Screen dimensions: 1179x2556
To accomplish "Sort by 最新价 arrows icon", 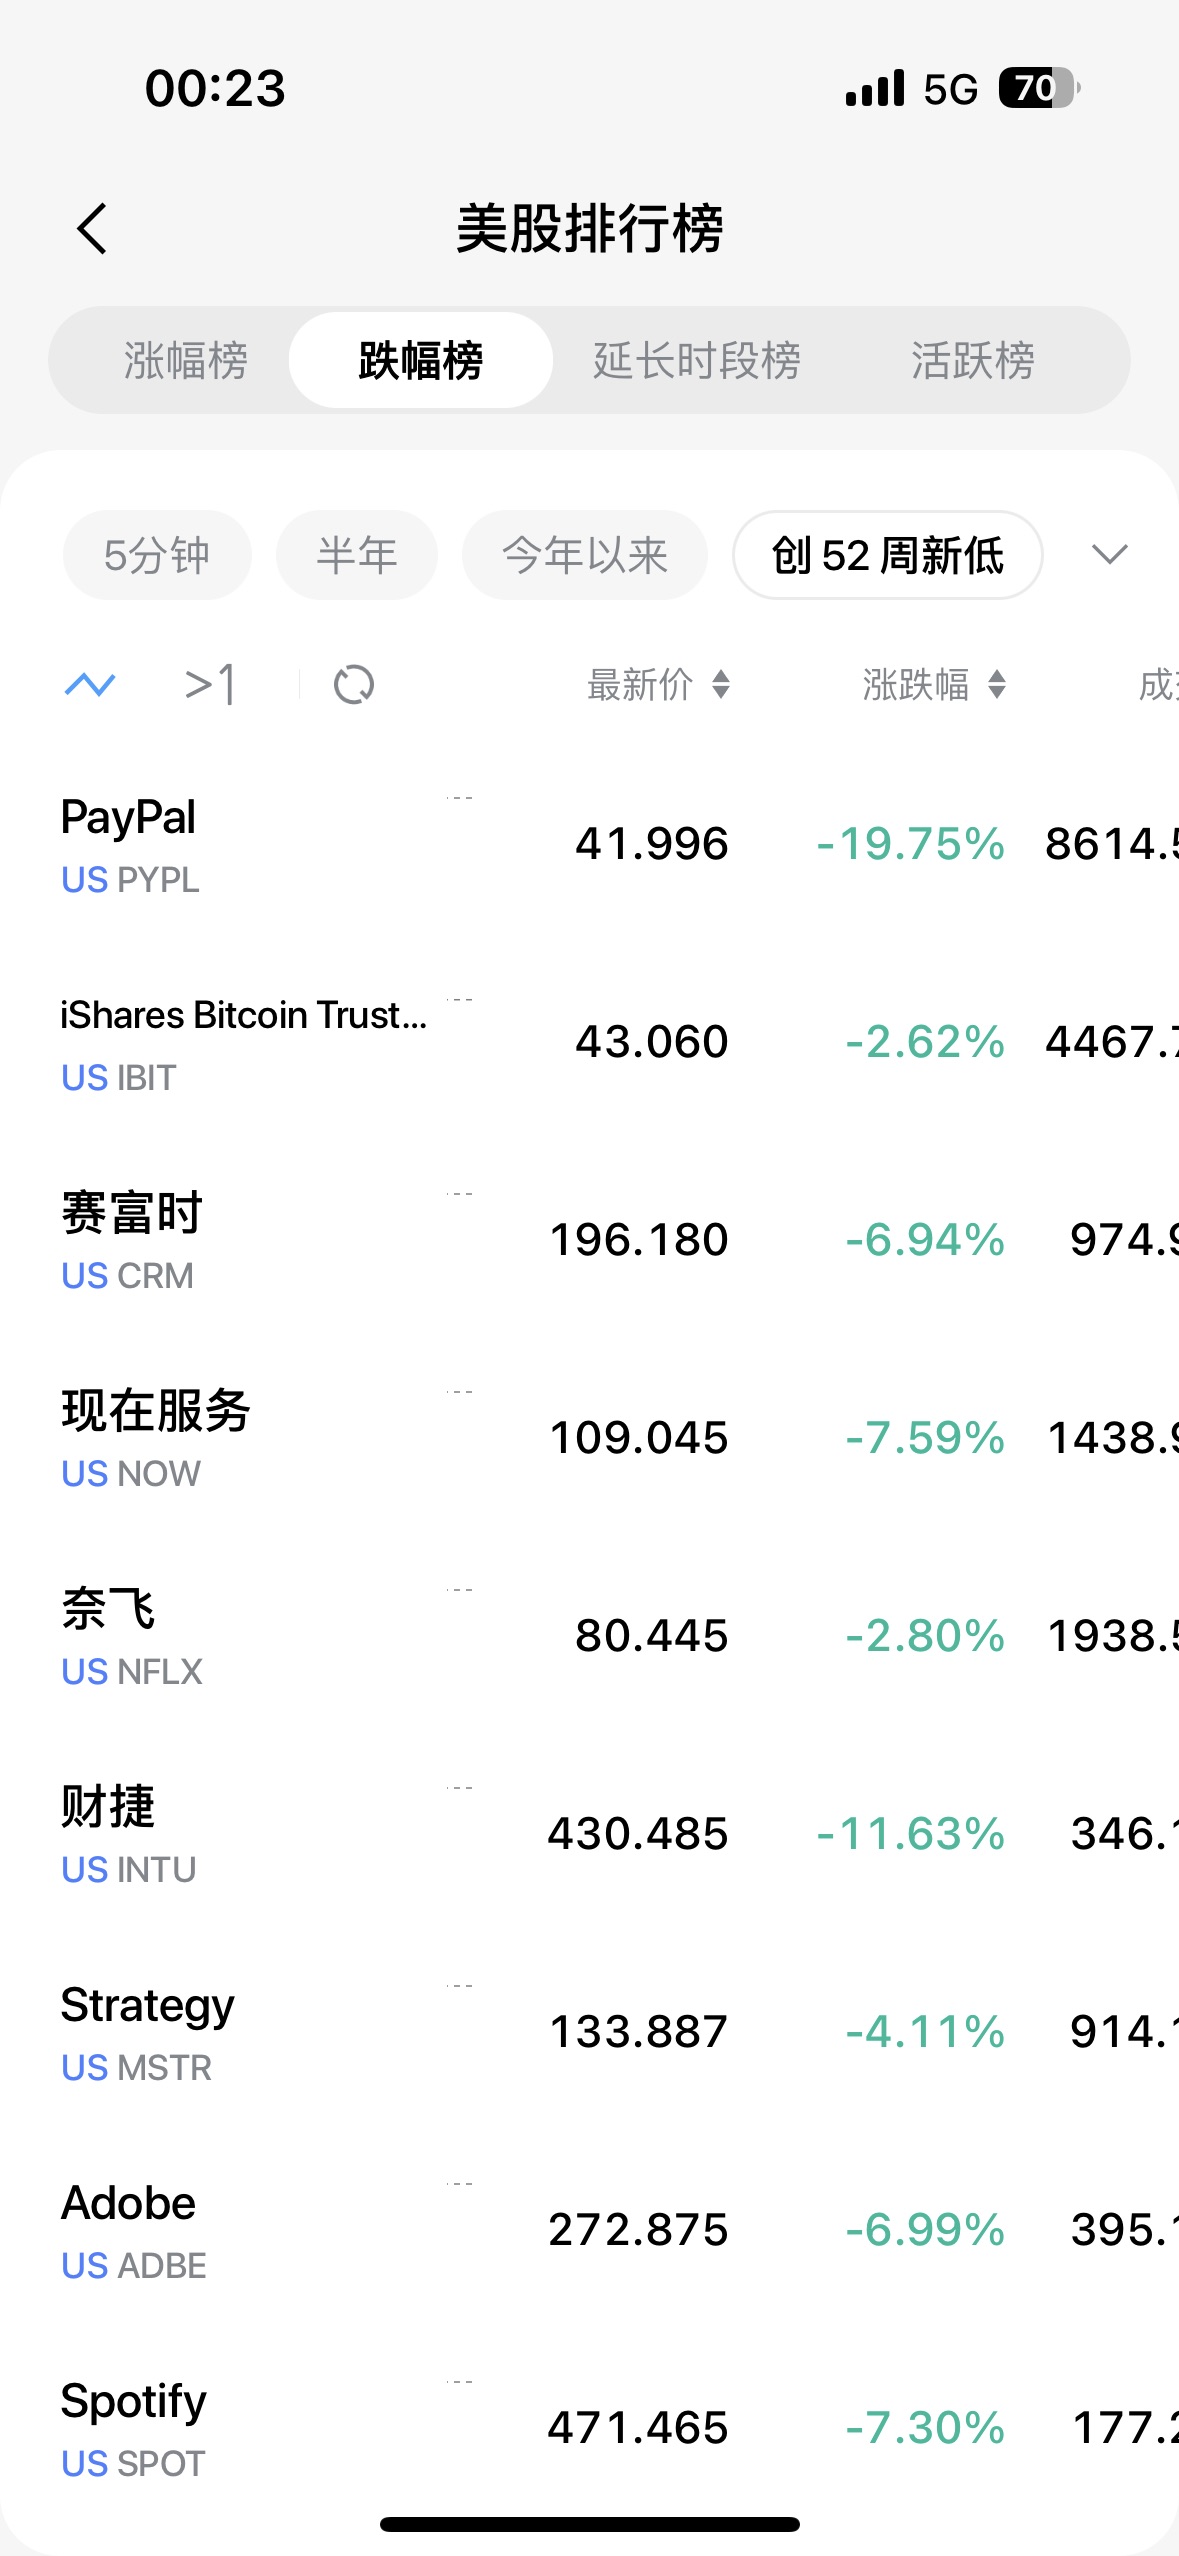I will tap(721, 685).
